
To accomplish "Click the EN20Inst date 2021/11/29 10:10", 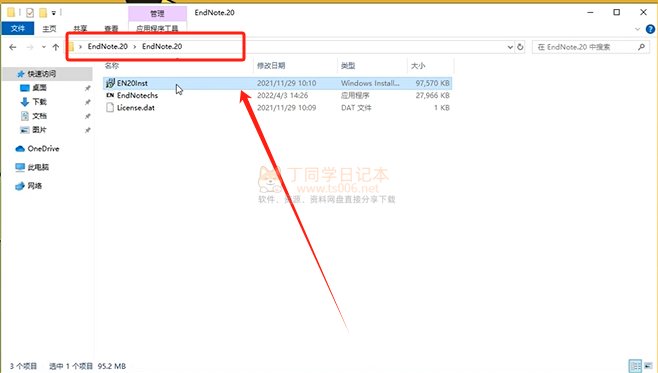I will (286, 83).
